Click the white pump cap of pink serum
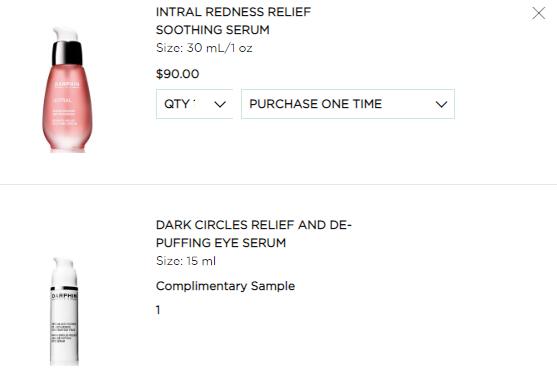 [66, 34]
